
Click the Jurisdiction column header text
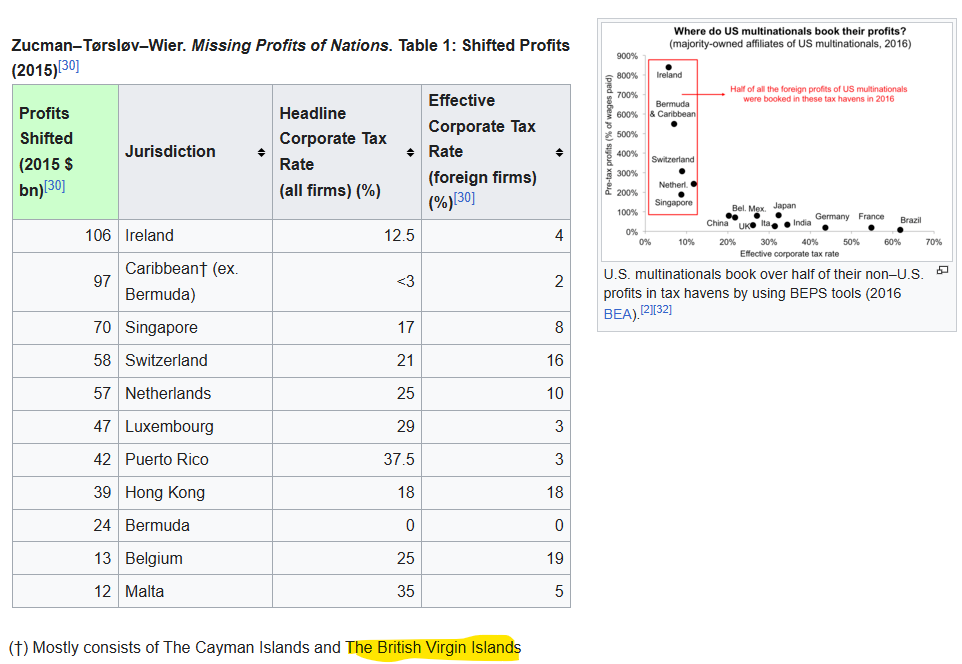170,152
